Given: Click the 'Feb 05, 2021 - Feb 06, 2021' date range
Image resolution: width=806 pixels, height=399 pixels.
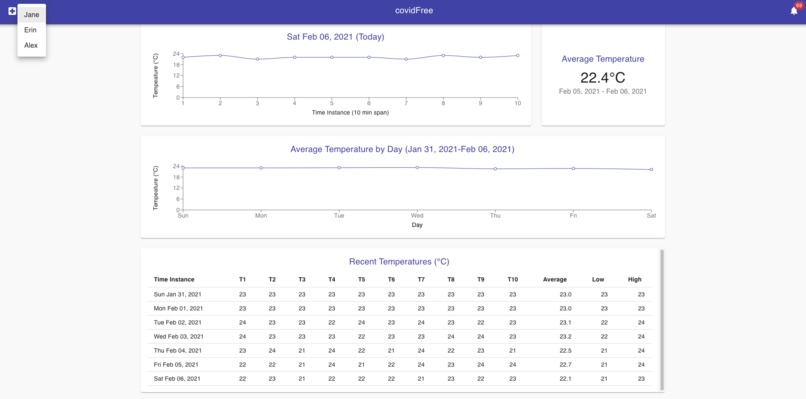Looking at the screenshot, I should tap(602, 92).
